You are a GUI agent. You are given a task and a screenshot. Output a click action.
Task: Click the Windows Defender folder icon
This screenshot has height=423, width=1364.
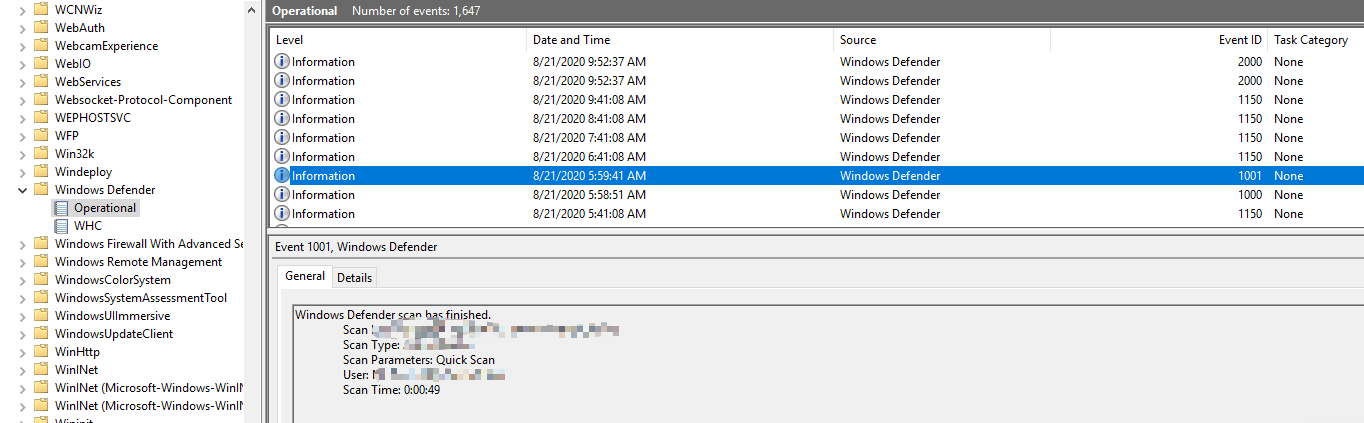coord(41,190)
